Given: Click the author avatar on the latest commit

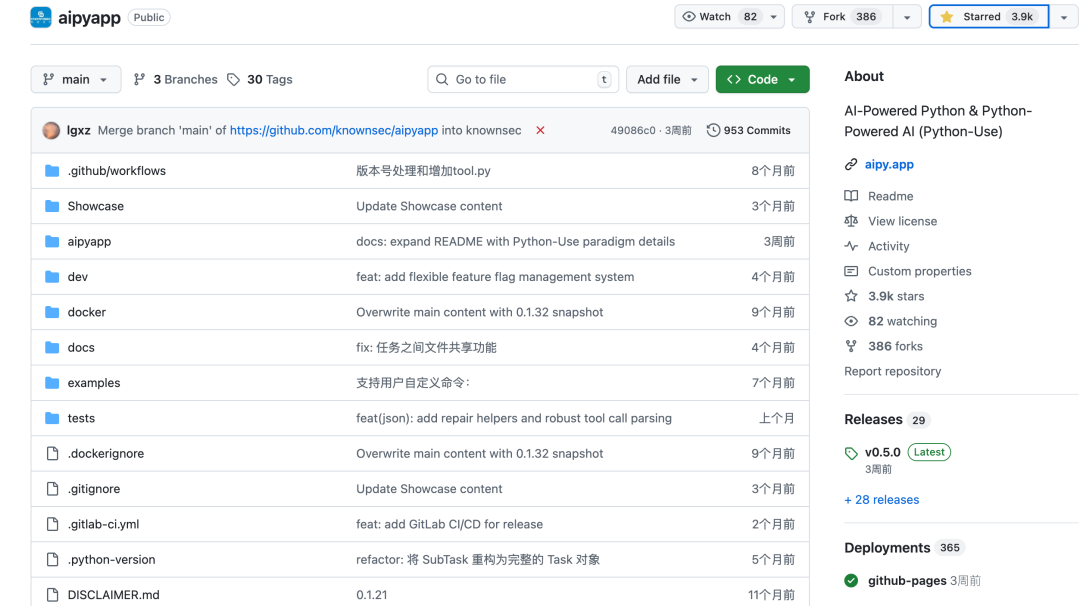Looking at the screenshot, I should (x=51, y=130).
